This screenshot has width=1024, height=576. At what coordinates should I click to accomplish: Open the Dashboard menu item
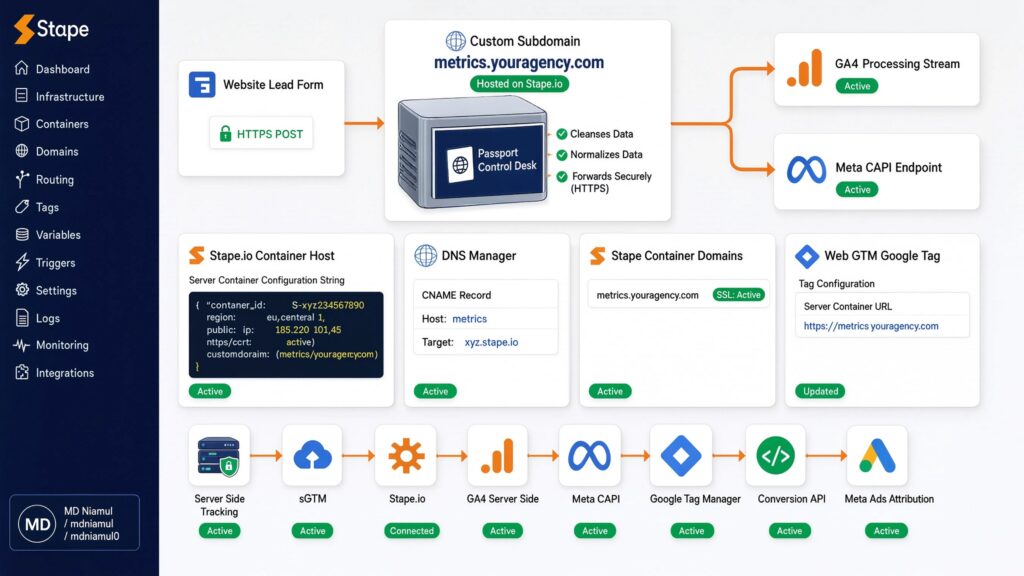[x=52, y=69]
